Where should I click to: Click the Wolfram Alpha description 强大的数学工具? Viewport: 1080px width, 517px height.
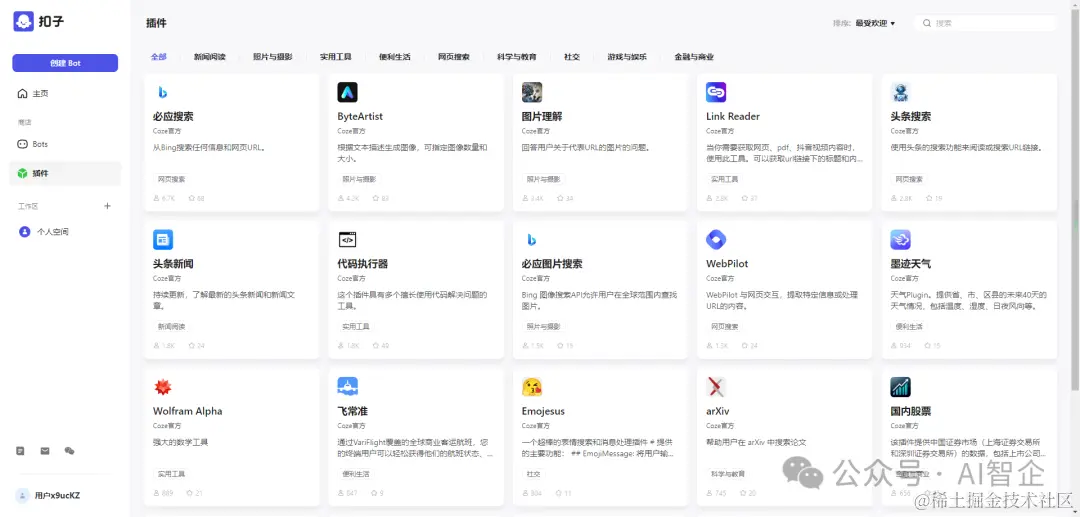tap(180, 442)
